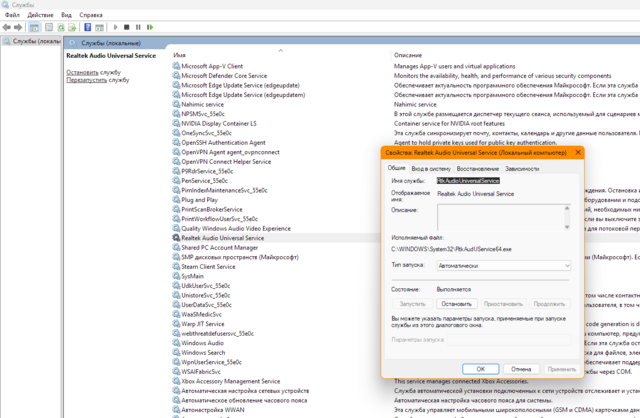Click the Refresh icon in the toolbar

pos(60,27)
